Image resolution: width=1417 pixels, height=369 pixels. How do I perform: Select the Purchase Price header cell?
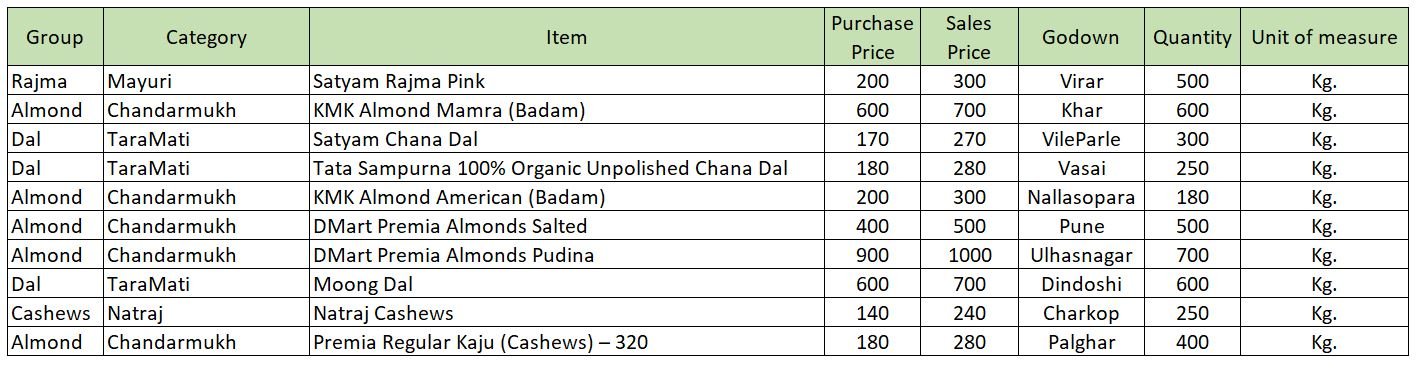click(873, 37)
